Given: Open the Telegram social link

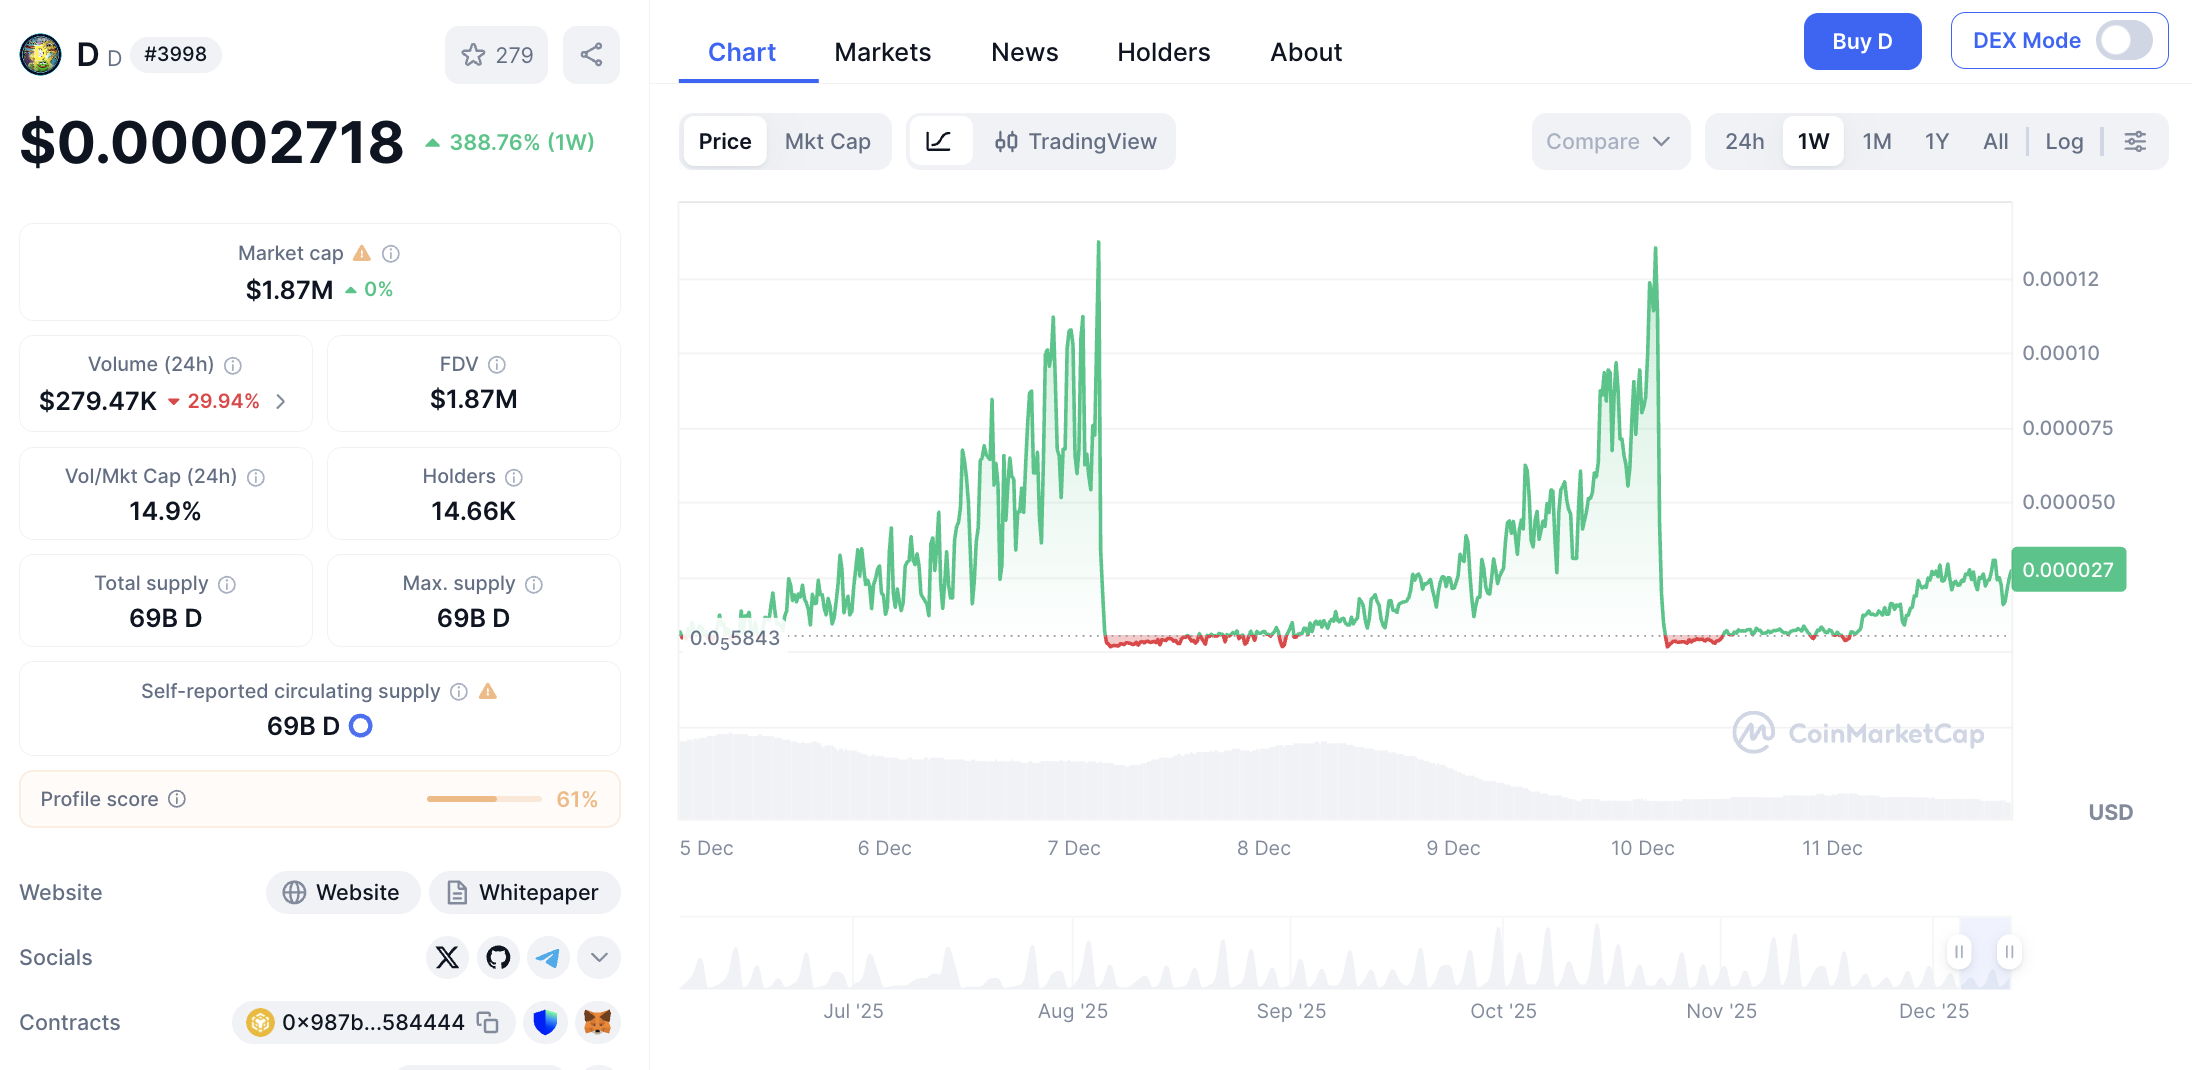Looking at the screenshot, I should tap(548, 958).
